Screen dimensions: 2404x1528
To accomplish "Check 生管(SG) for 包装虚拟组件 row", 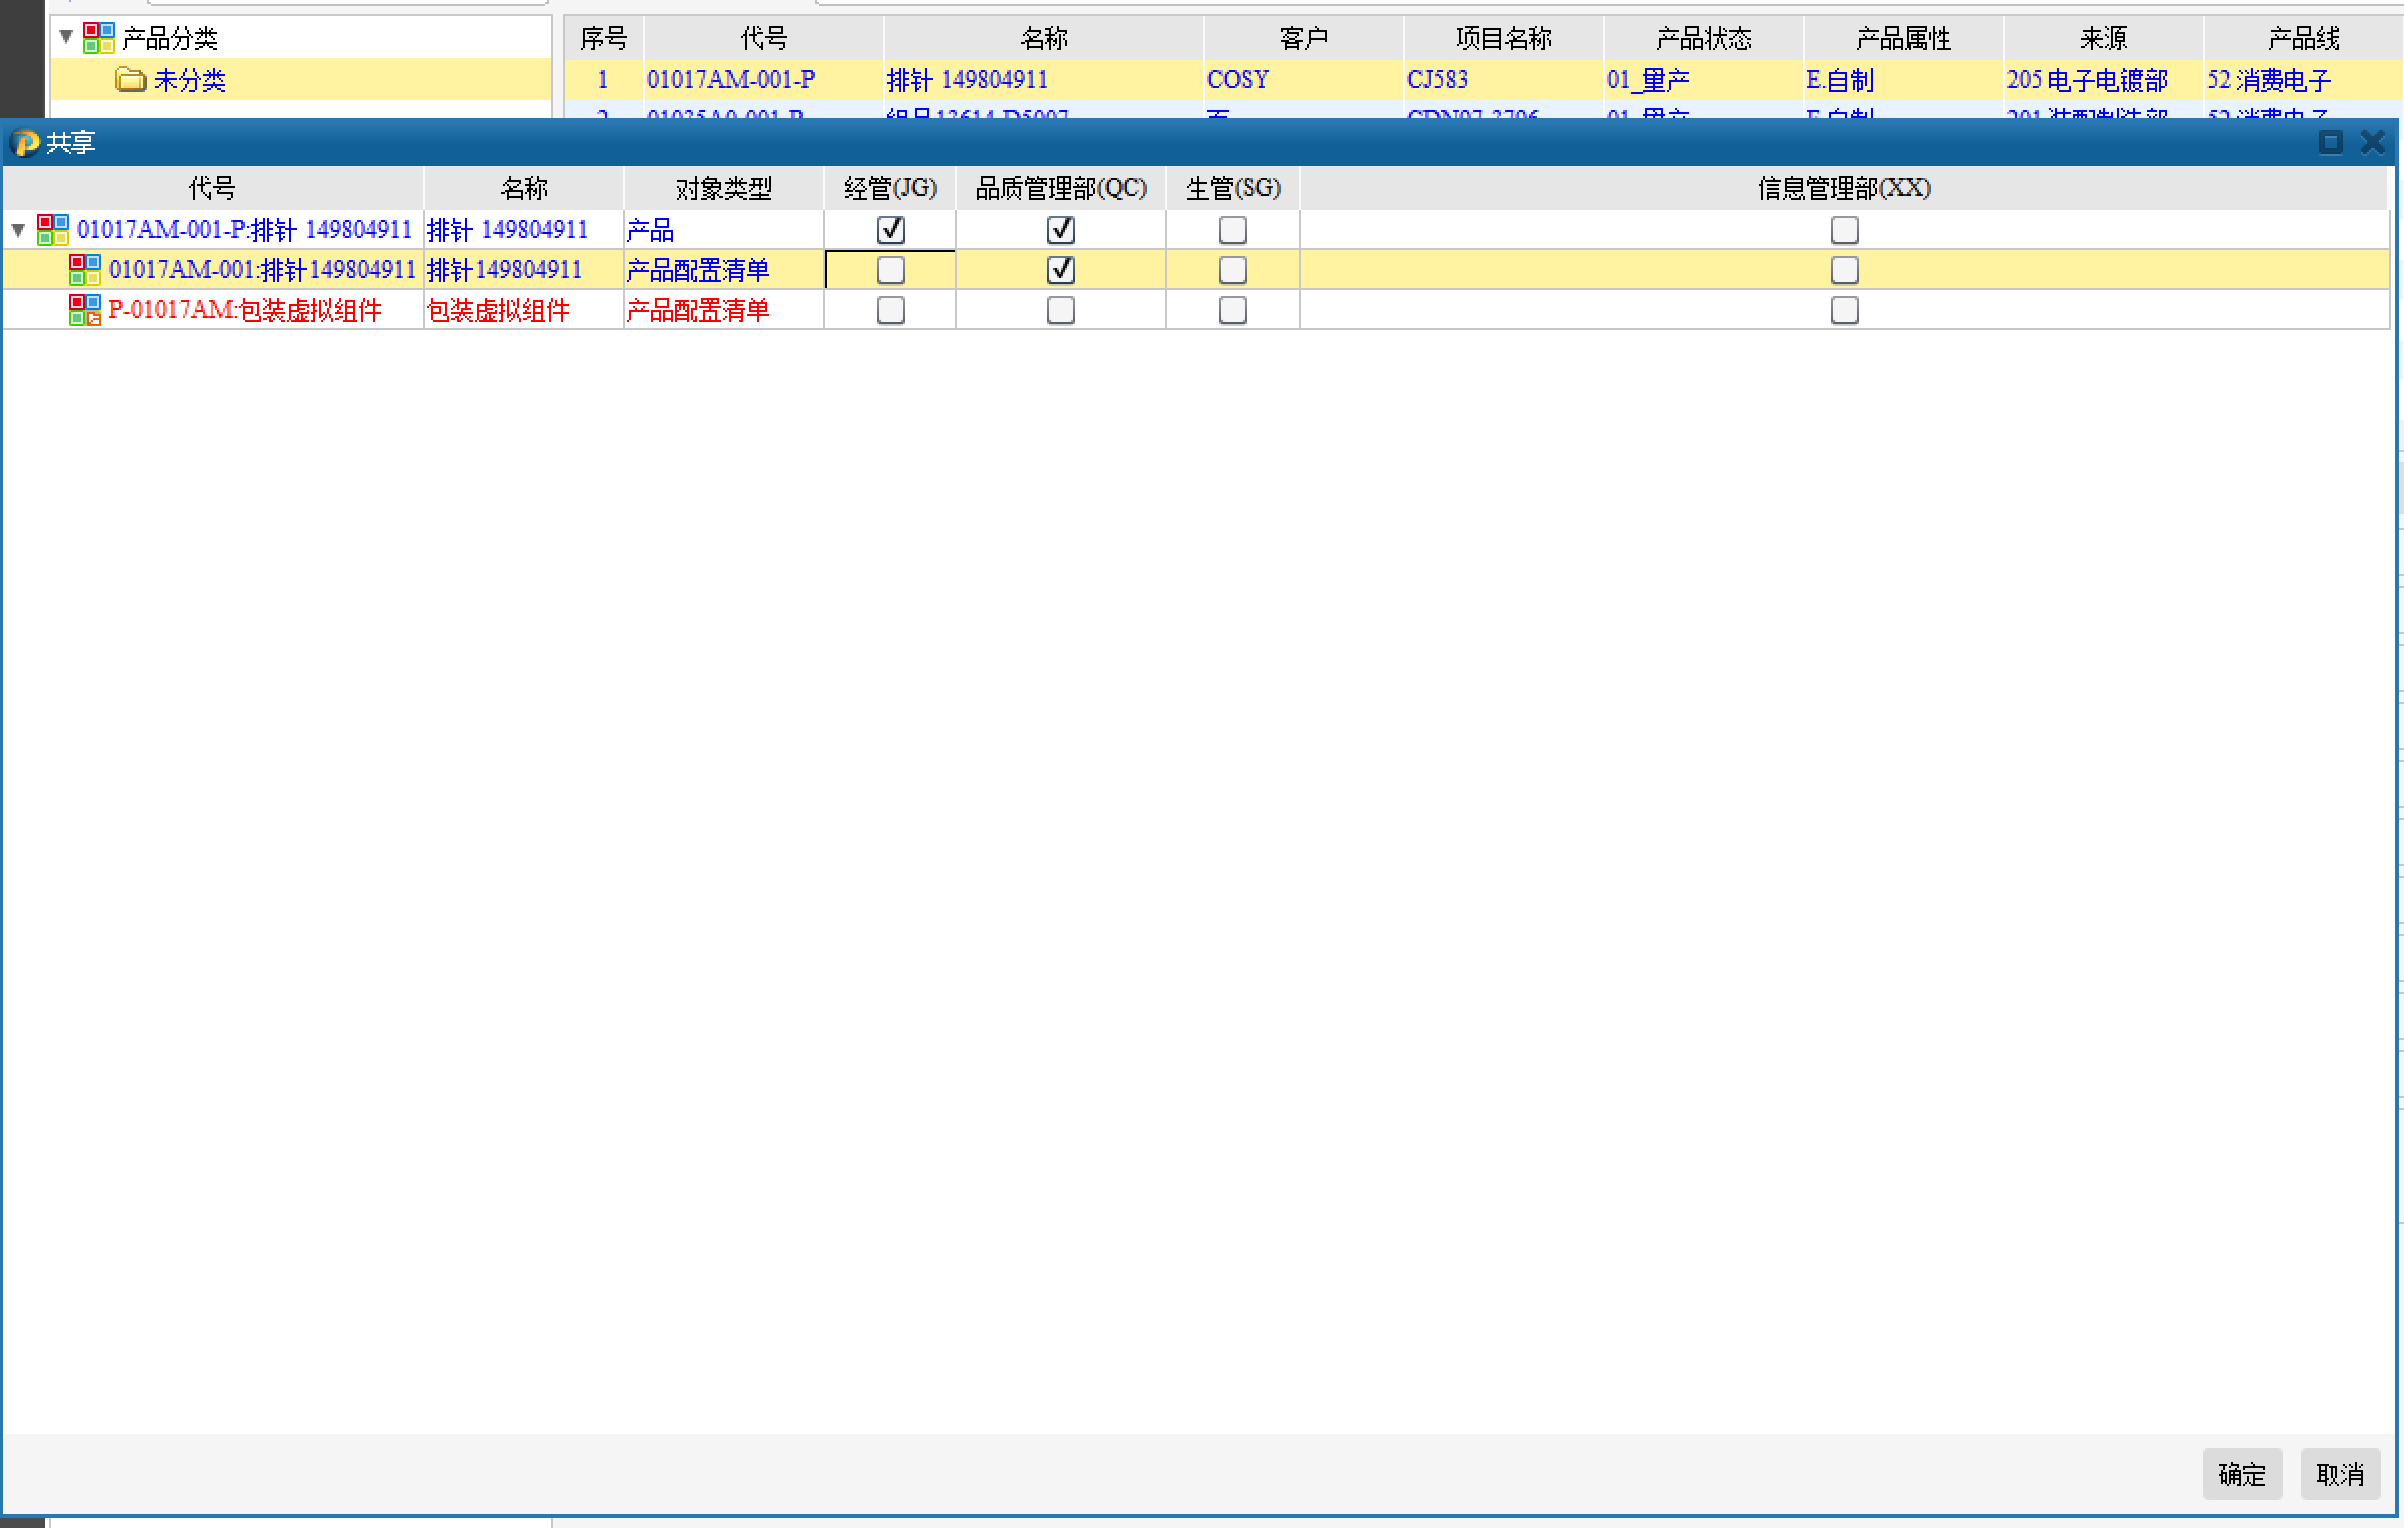I will point(1232,310).
